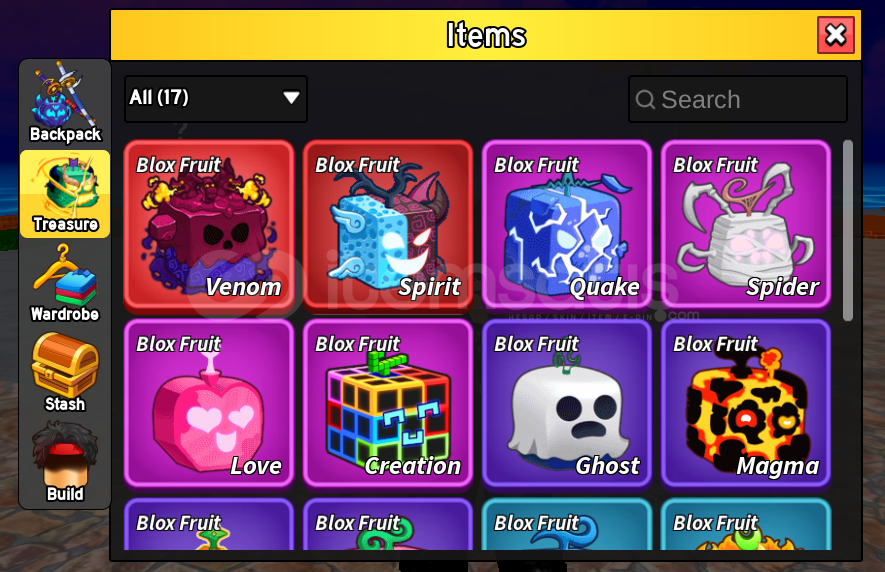Click the magnifier icon in Search box
The height and width of the screenshot is (572, 885).
(645, 100)
